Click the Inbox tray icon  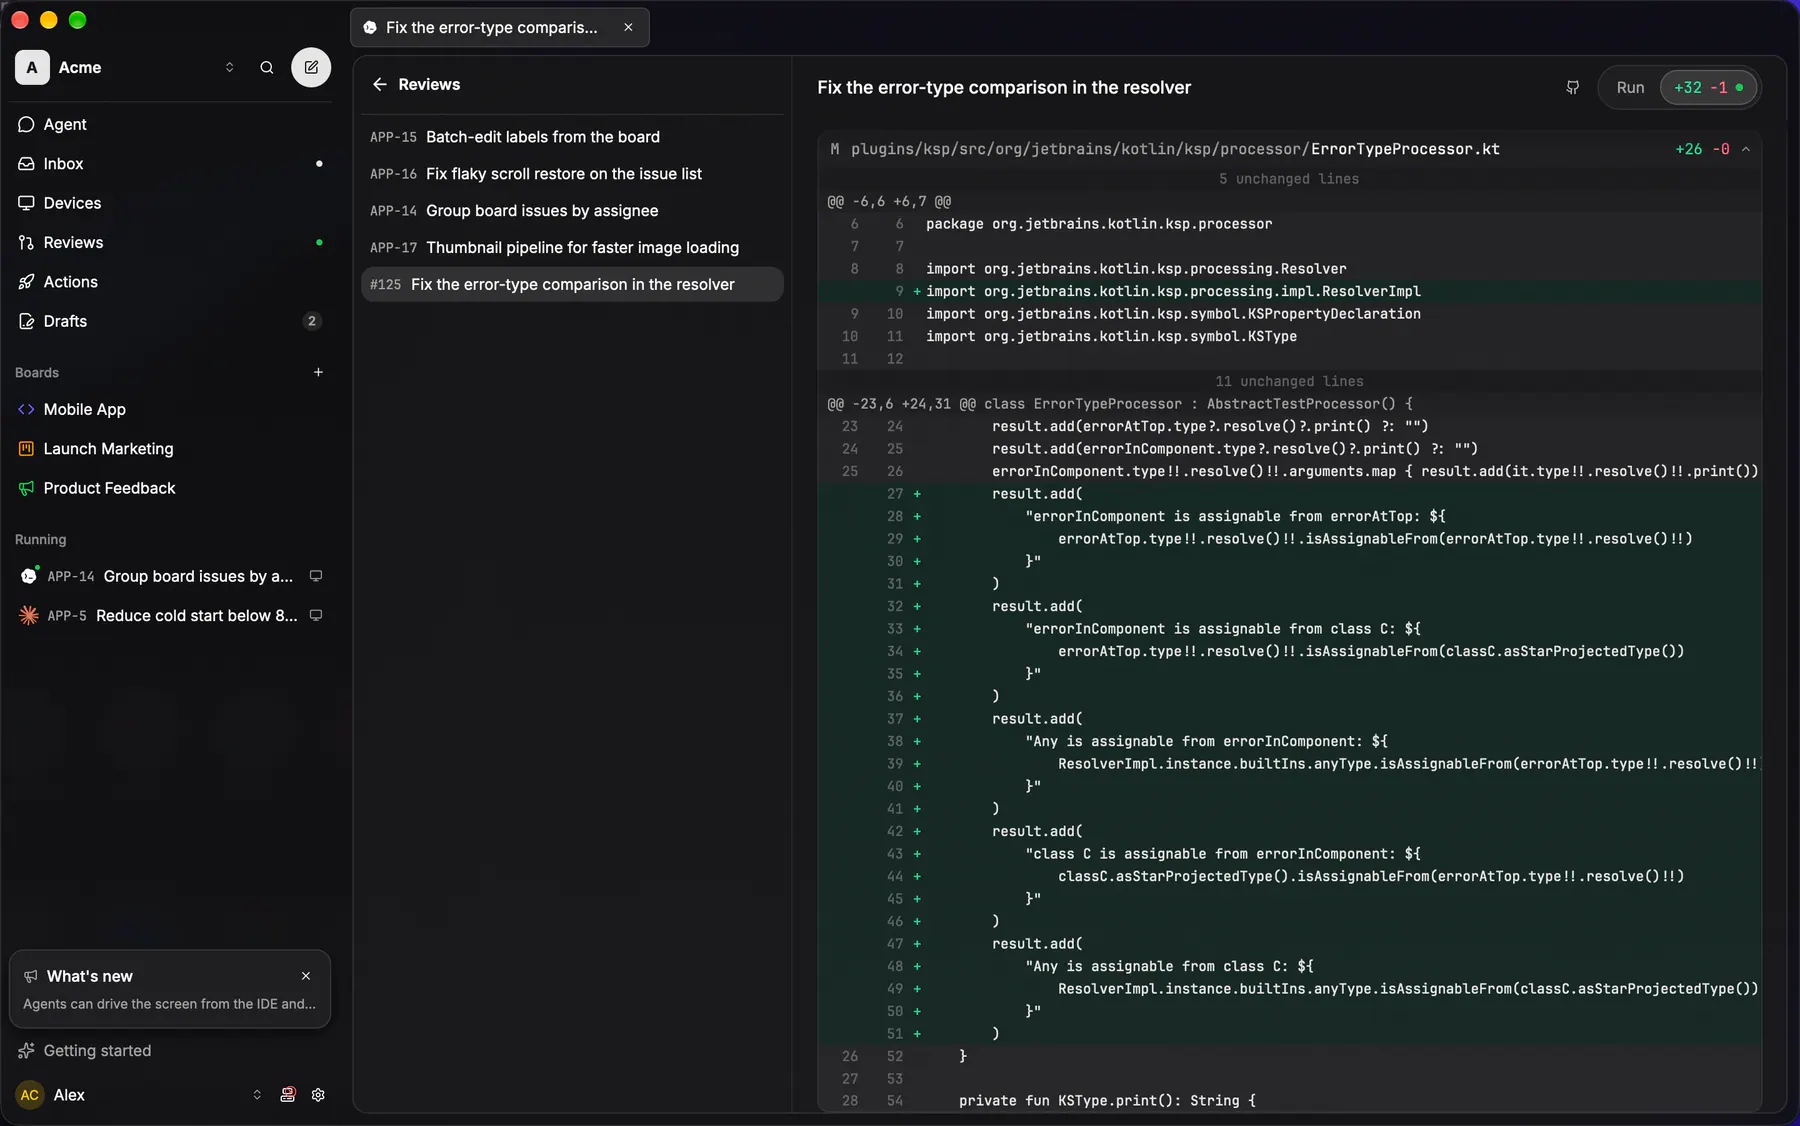tap(27, 163)
